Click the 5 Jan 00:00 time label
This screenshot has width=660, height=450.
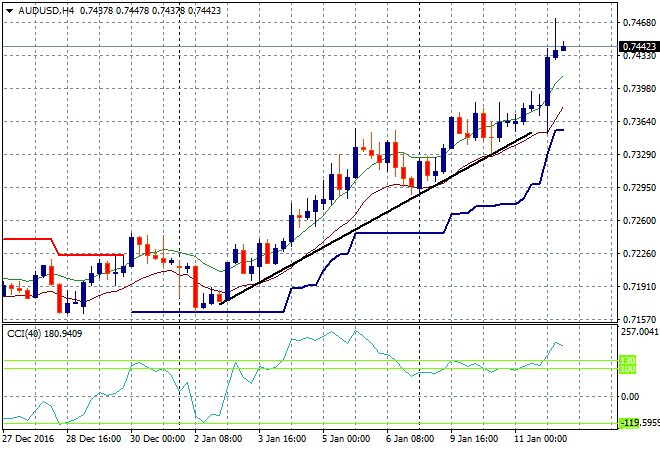[x=346, y=439]
